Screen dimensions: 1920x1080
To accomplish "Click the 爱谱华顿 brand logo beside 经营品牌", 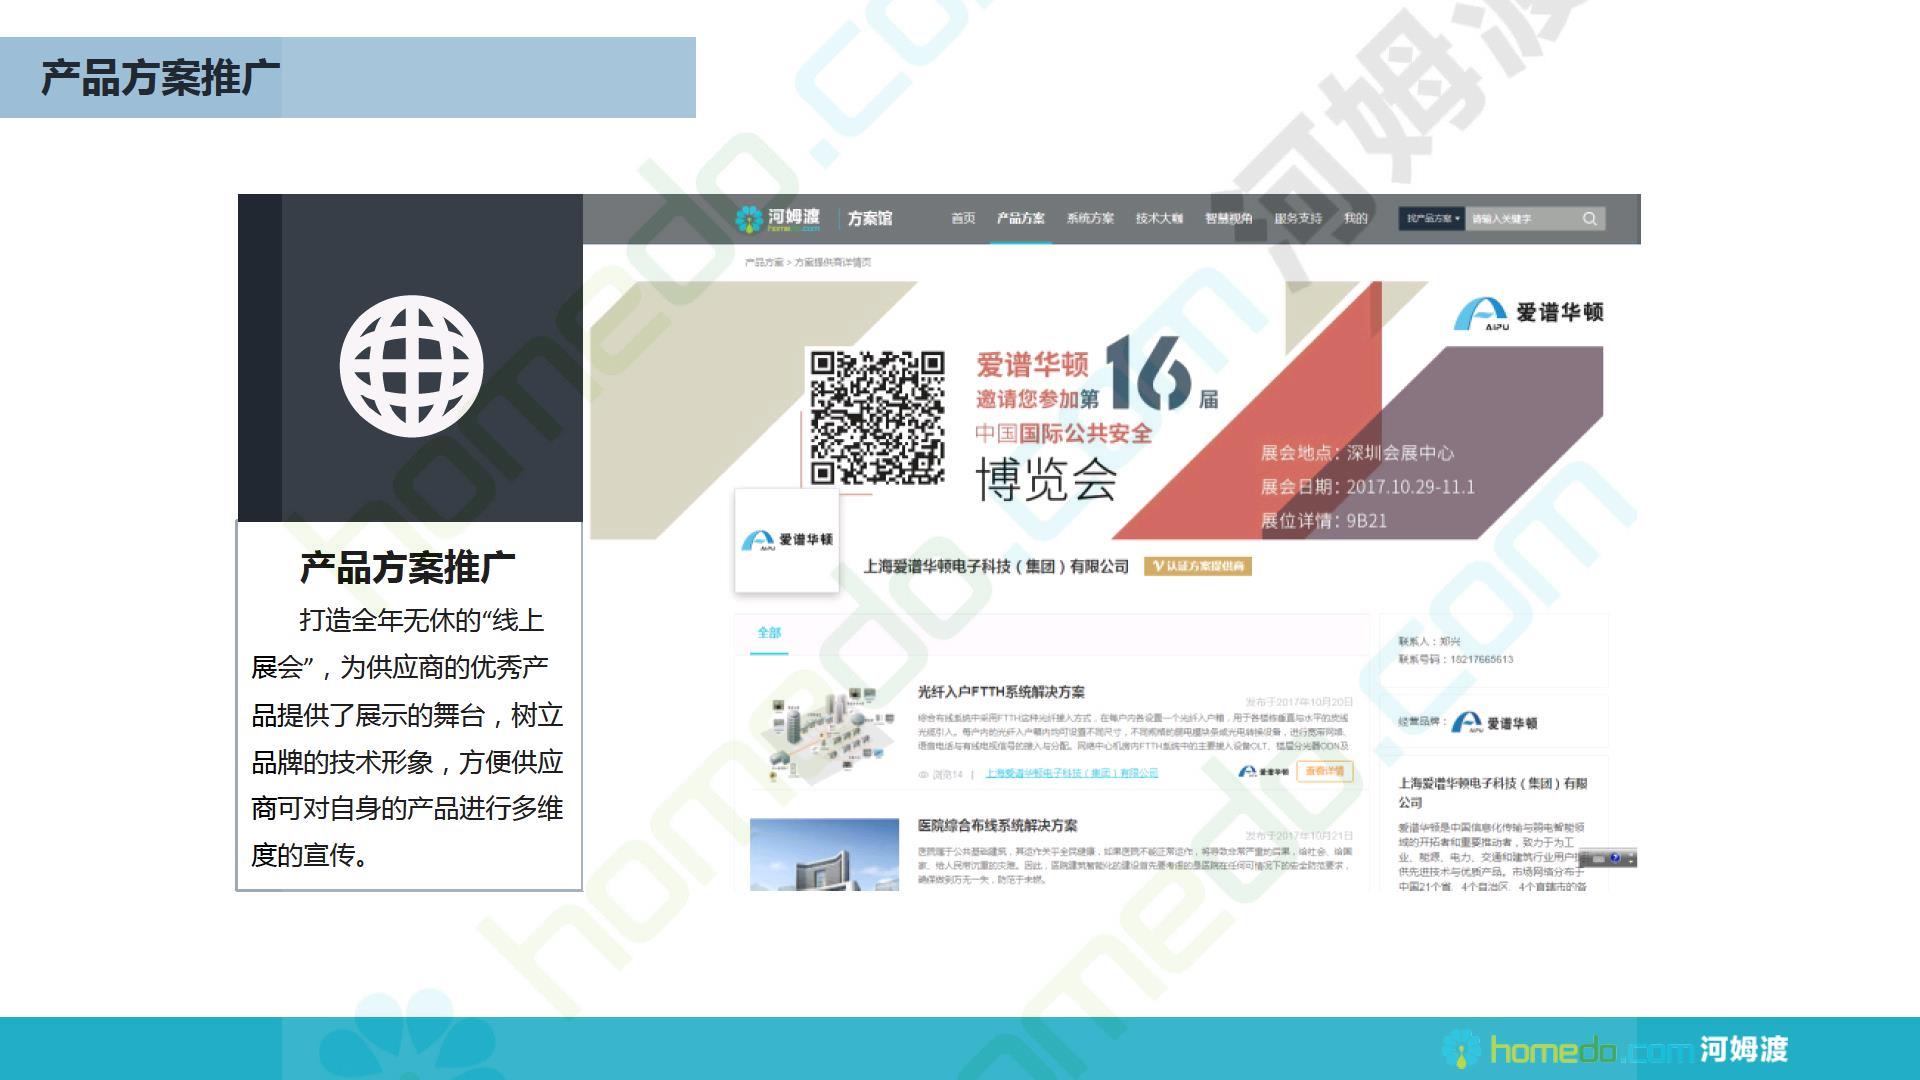I will [x=1494, y=722].
